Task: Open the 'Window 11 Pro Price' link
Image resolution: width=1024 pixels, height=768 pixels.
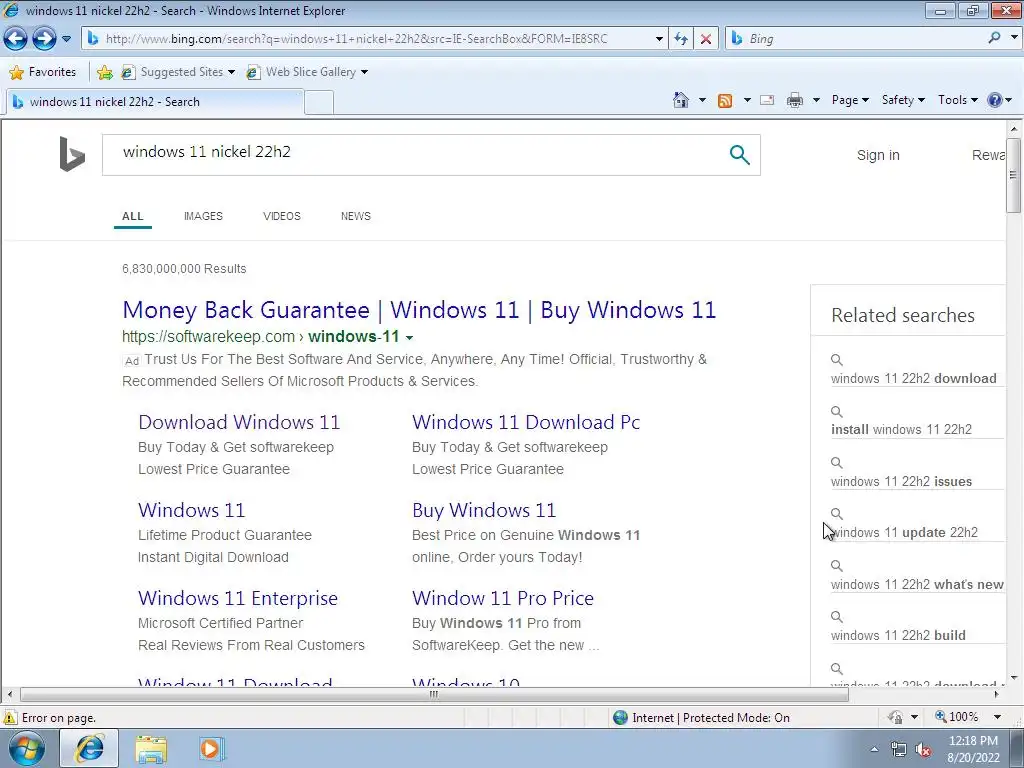Action: 503,598
